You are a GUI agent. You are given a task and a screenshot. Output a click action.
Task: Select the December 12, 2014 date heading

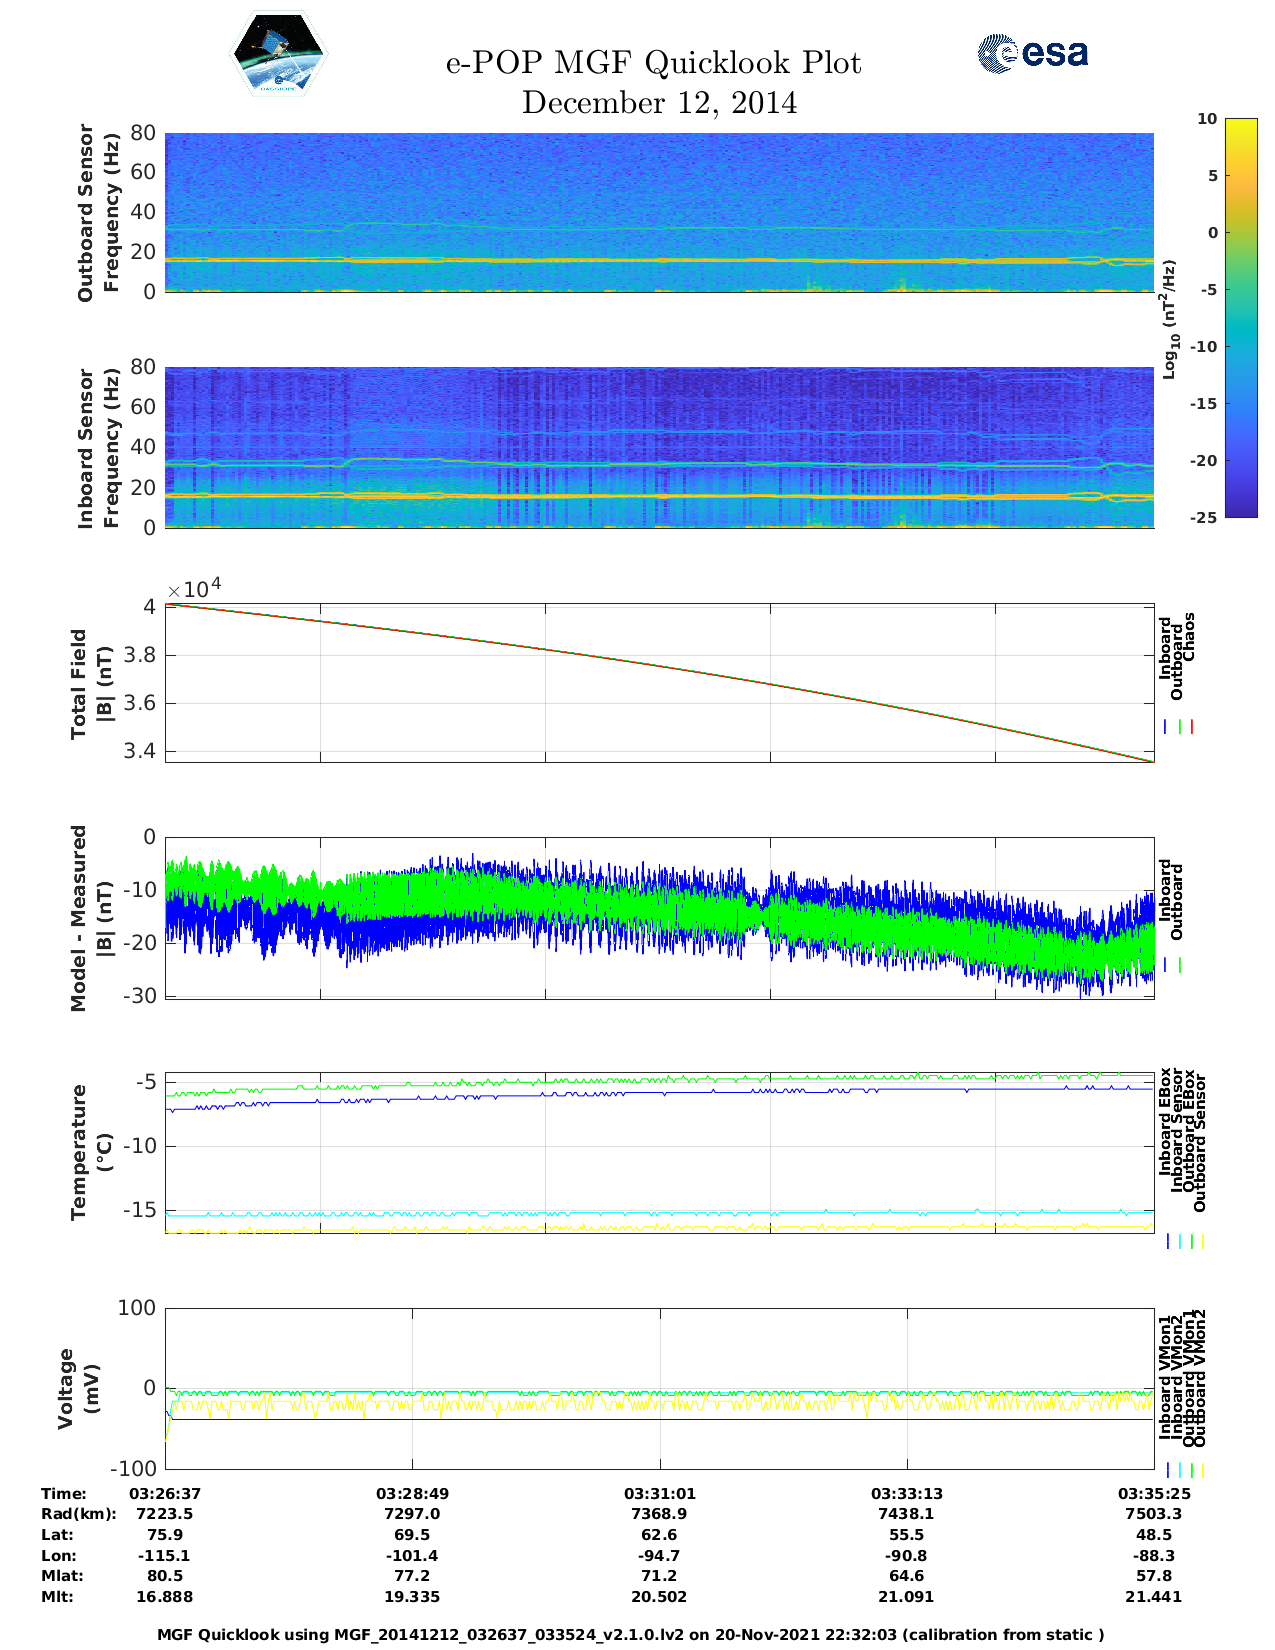click(659, 103)
